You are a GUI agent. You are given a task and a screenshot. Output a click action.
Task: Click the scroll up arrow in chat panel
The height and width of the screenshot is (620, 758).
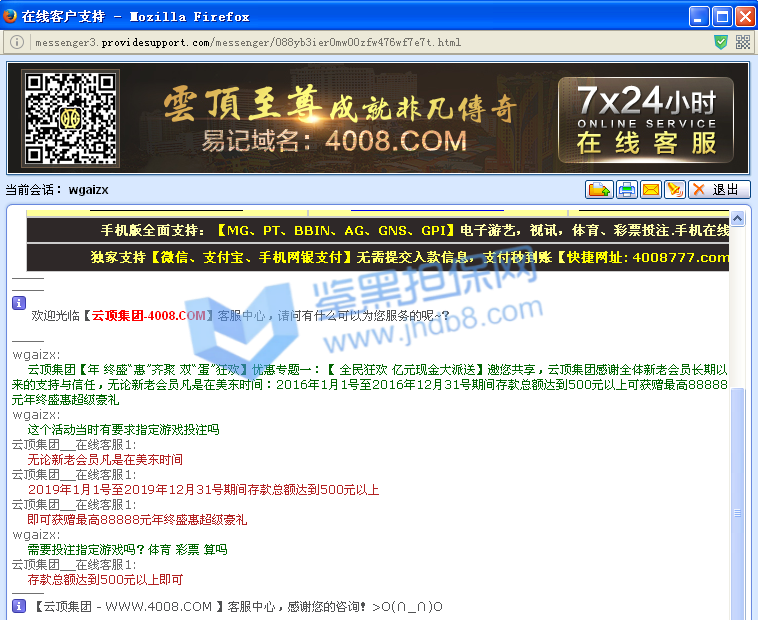[x=738, y=218]
